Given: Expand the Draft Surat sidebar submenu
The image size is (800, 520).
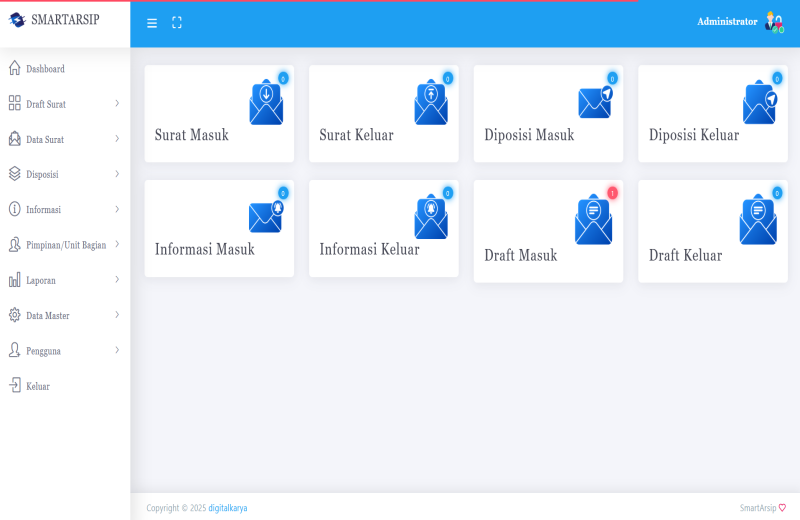Looking at the screenshot, I should coord(64,104).
